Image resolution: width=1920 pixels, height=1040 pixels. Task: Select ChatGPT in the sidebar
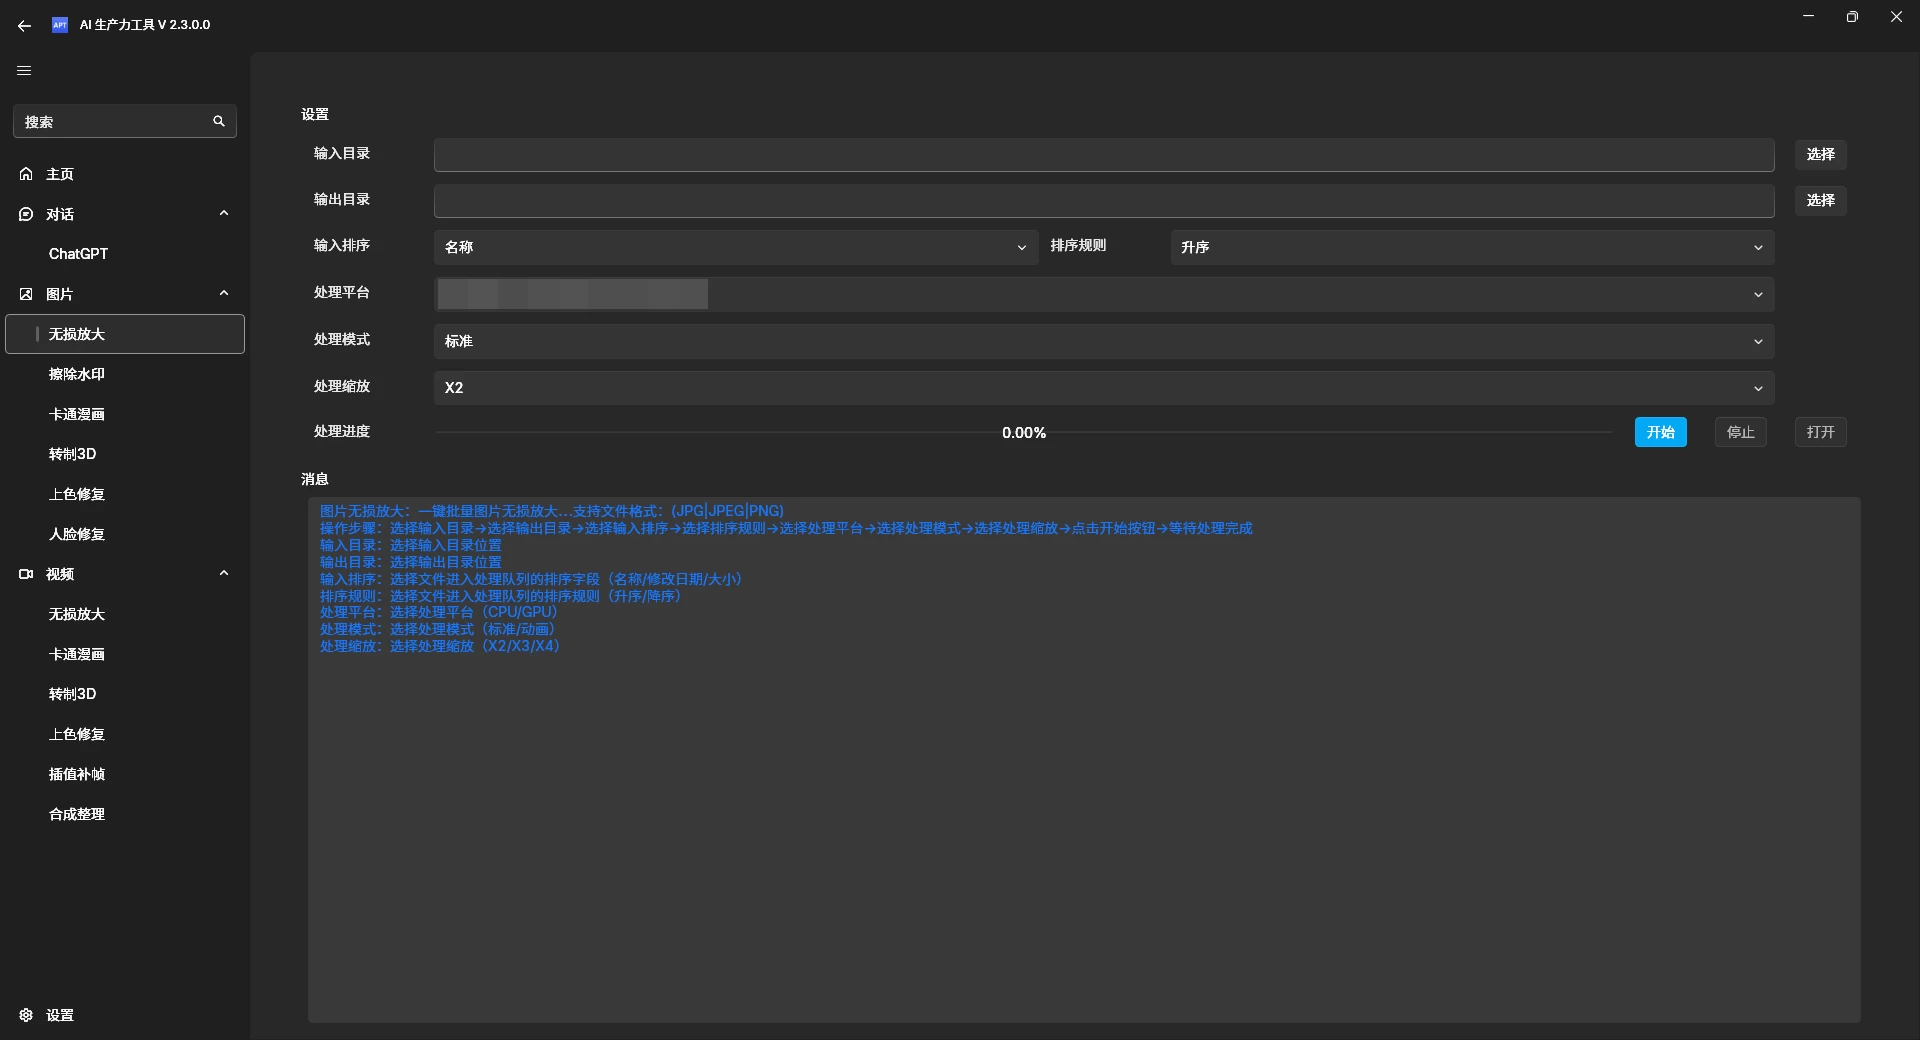click(x=78, y=254)
